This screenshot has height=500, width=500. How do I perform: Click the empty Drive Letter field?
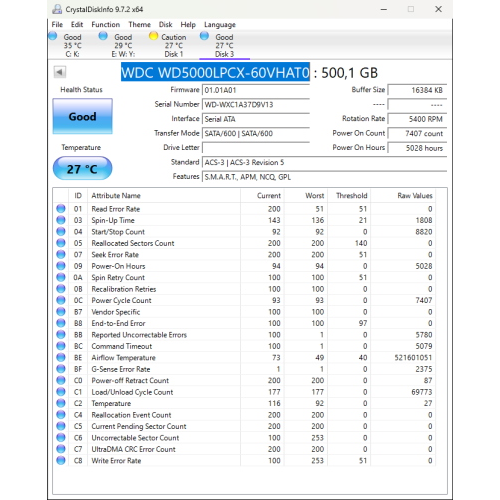point(256,148)
